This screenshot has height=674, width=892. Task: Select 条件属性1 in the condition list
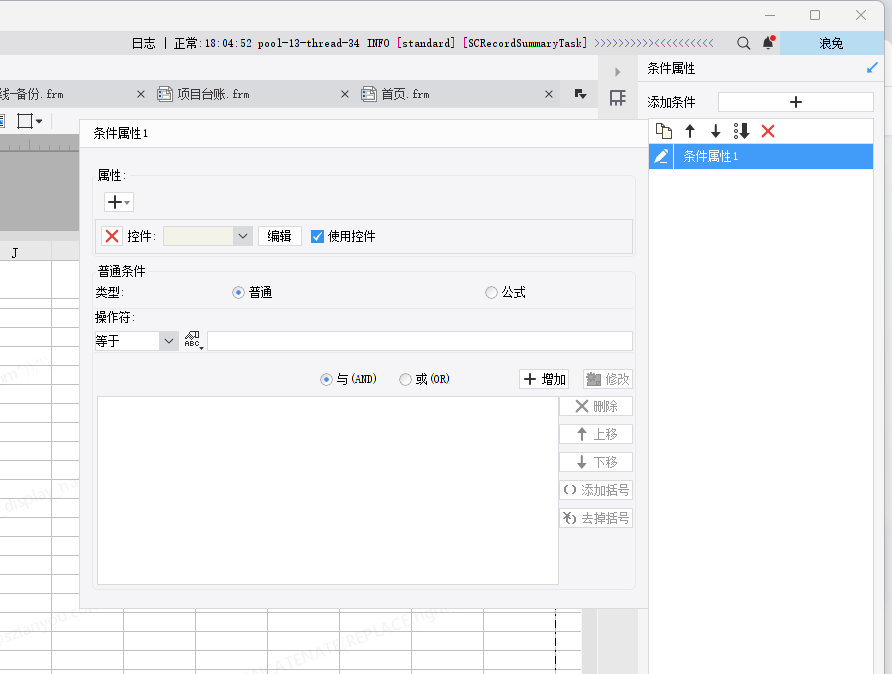773,156
